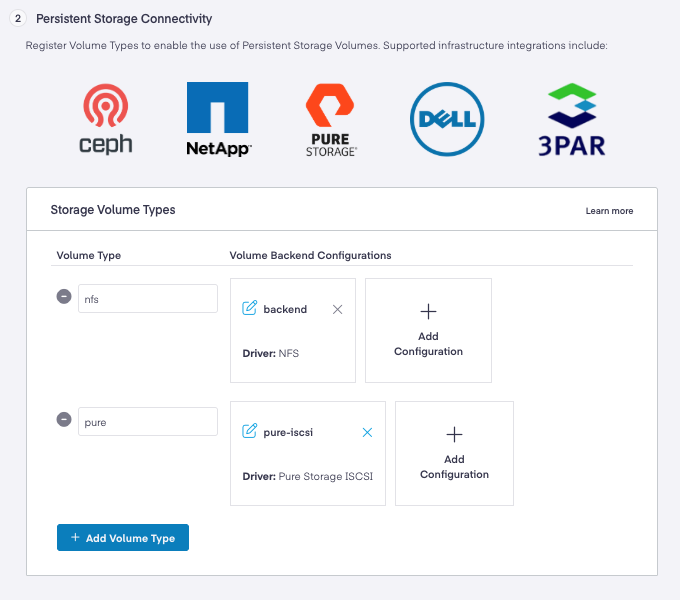680x600 pixels.
Task: Select the pure-iscsi configuration card
Action: point(307,476)
